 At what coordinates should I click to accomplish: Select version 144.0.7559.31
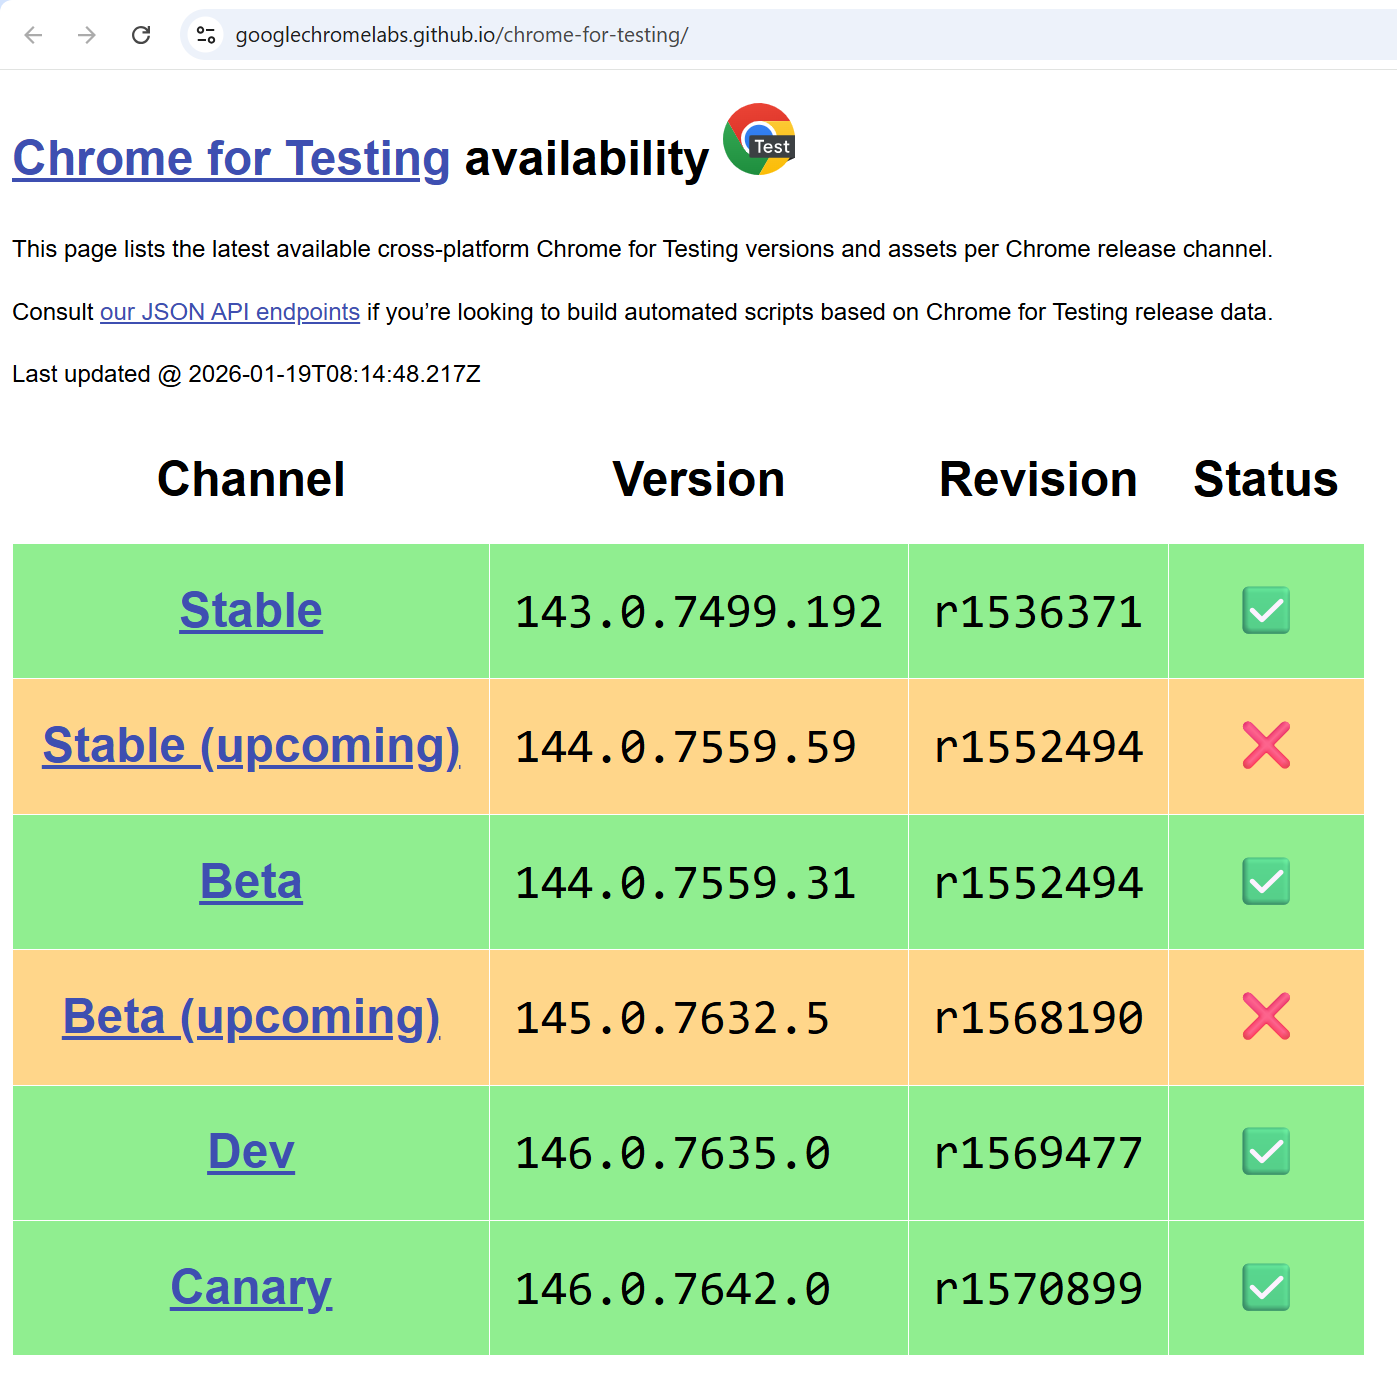686,883
